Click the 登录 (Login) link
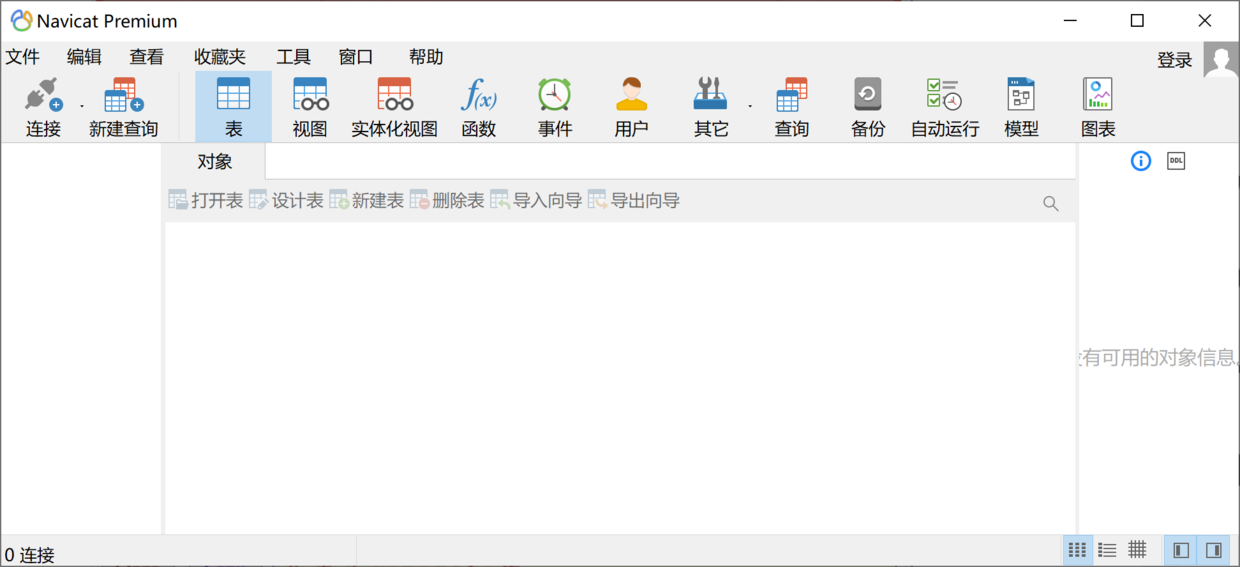Screen dimensions: 1240x567 tap(1174, 60)
